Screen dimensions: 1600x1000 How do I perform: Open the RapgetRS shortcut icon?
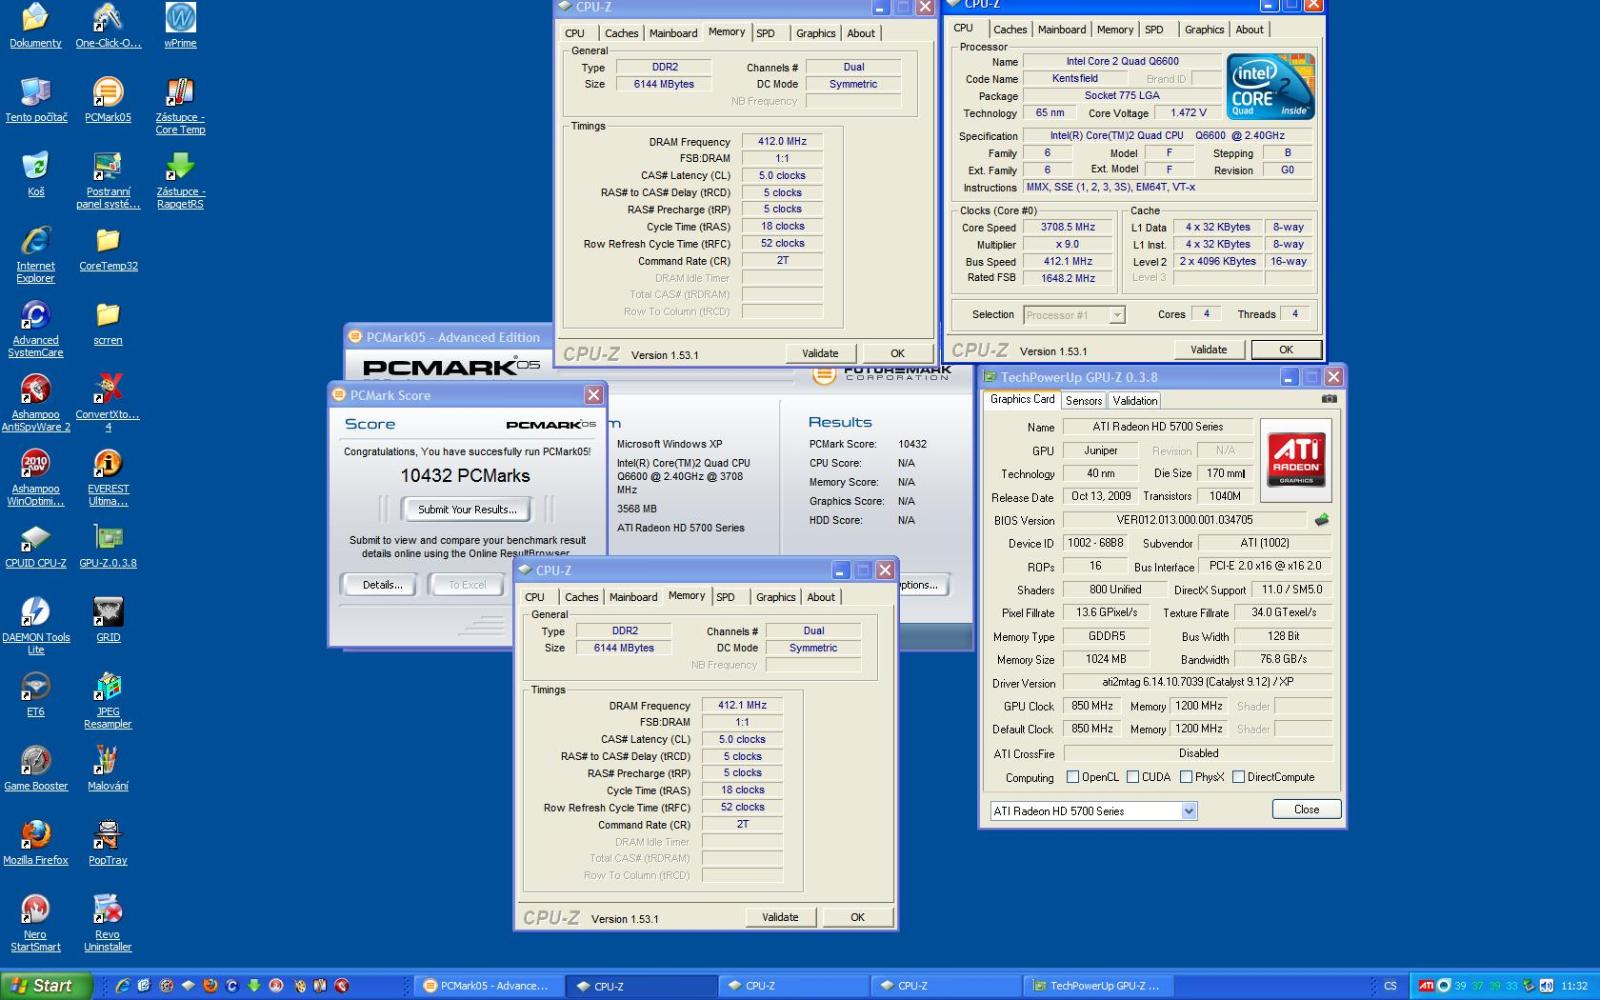(x=180, y=180)
